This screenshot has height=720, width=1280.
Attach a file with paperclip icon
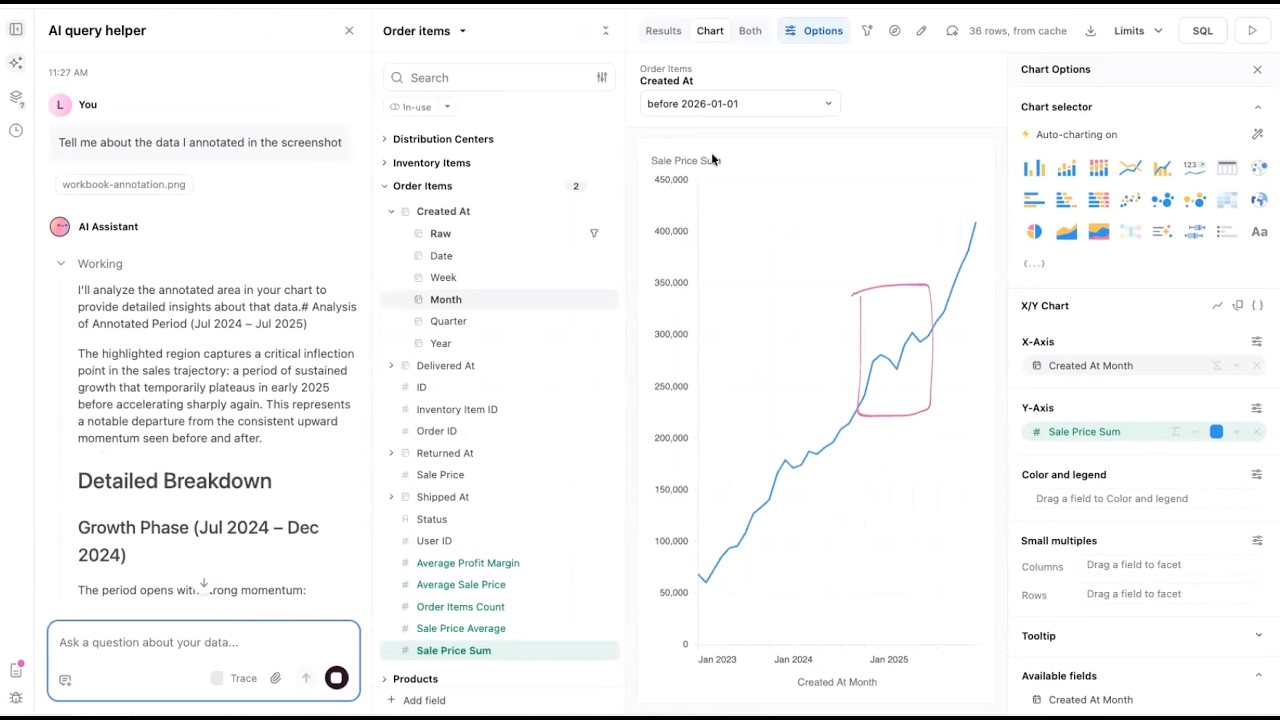point(275,678)
